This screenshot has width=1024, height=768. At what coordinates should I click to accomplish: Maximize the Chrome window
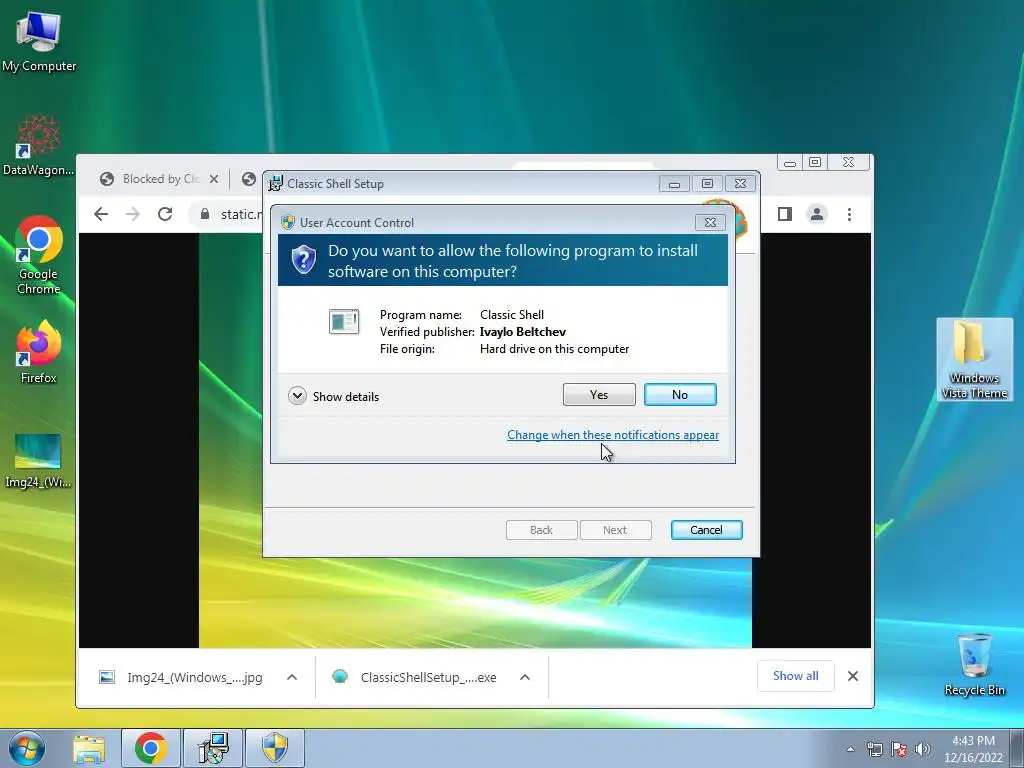(x=815, y=162)
